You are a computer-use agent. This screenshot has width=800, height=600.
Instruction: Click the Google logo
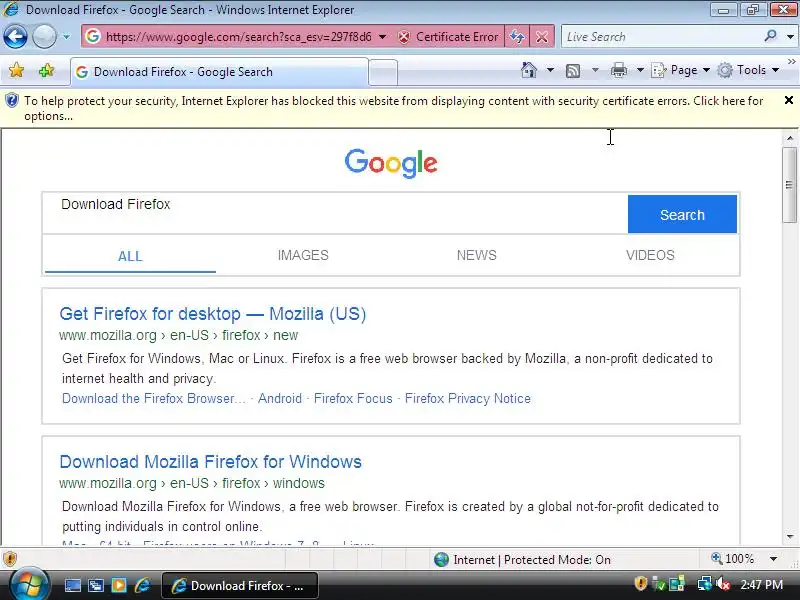(x=391, y=163)
